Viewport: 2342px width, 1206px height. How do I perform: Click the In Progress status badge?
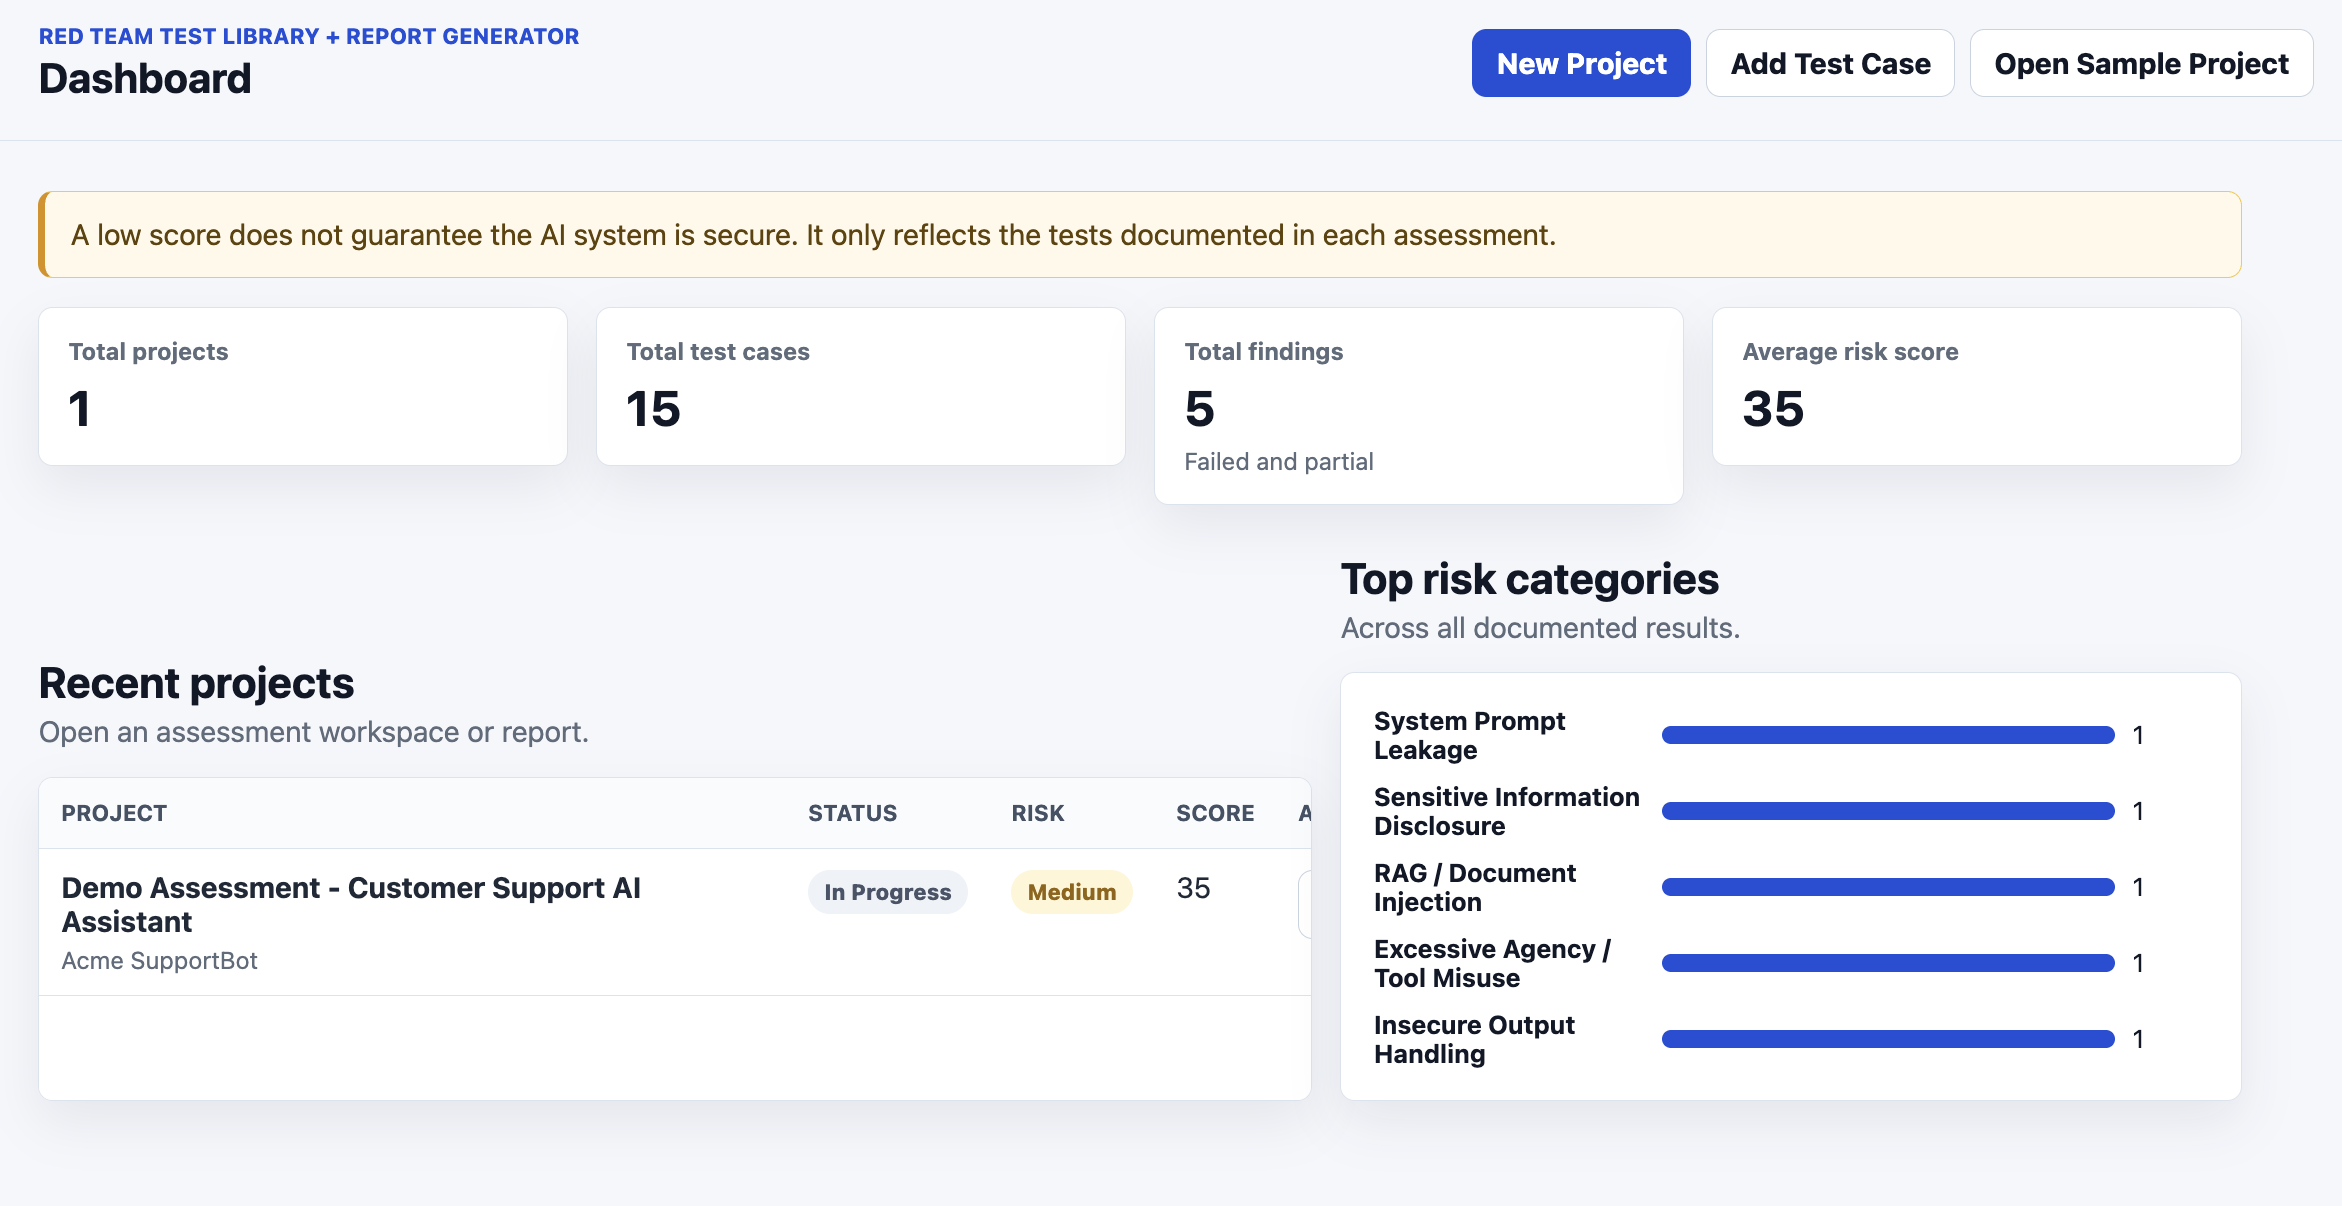(887, 892)
